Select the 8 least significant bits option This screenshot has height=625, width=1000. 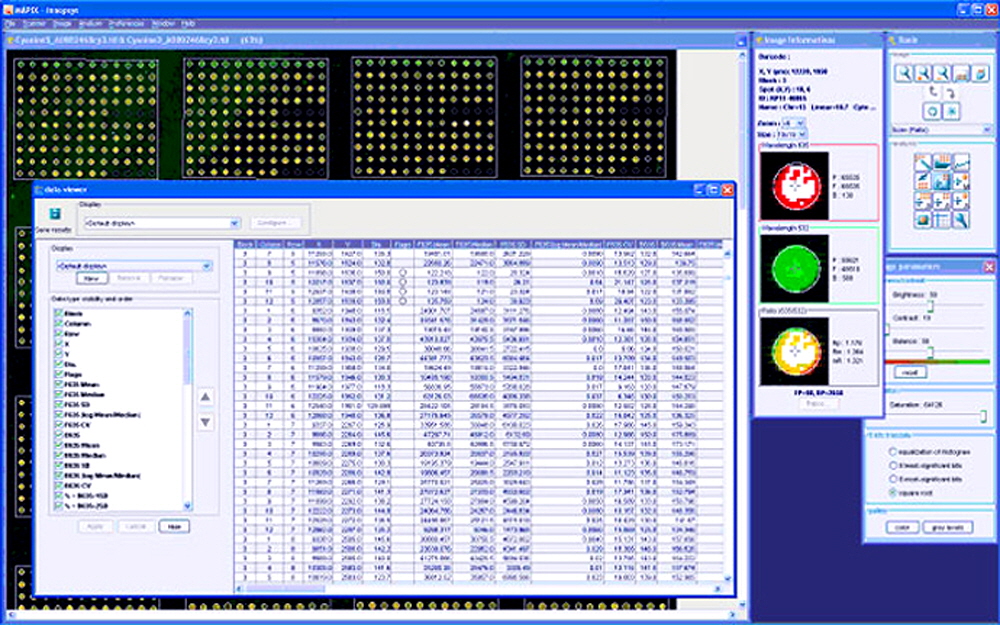point(893,466)
